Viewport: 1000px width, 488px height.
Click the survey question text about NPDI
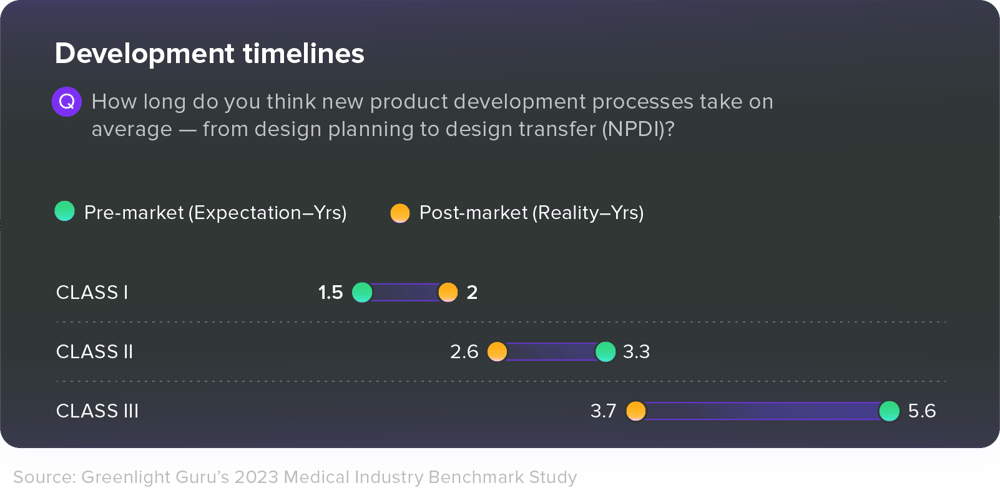point(432,115)
